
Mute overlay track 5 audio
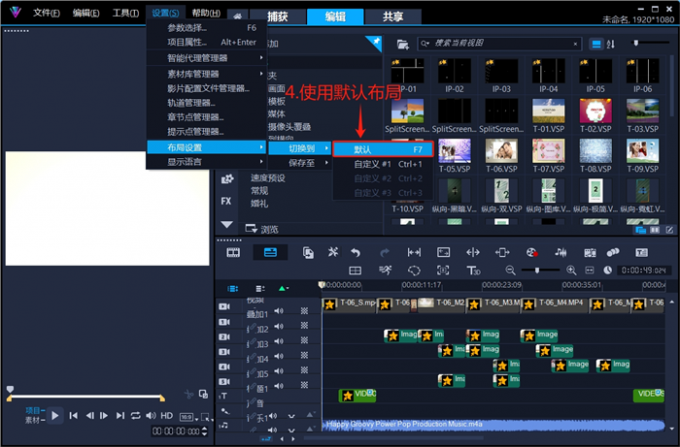coord(279,385)
